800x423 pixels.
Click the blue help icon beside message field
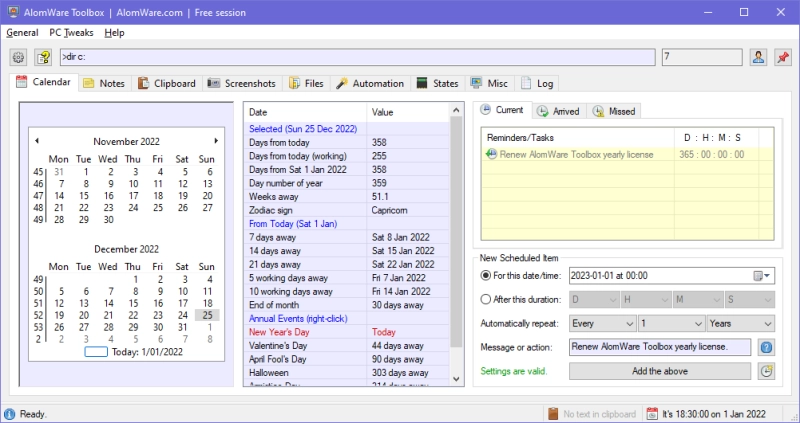[766, 347]
